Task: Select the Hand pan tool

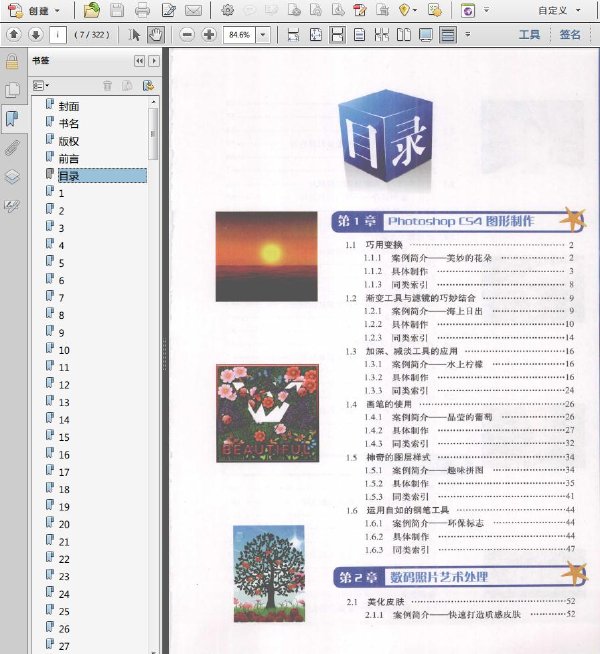Action: click(x=156, y=35)
